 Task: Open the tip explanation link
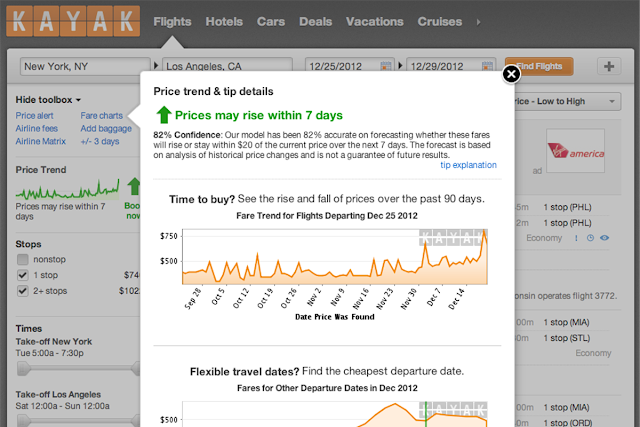pos(467,165)
